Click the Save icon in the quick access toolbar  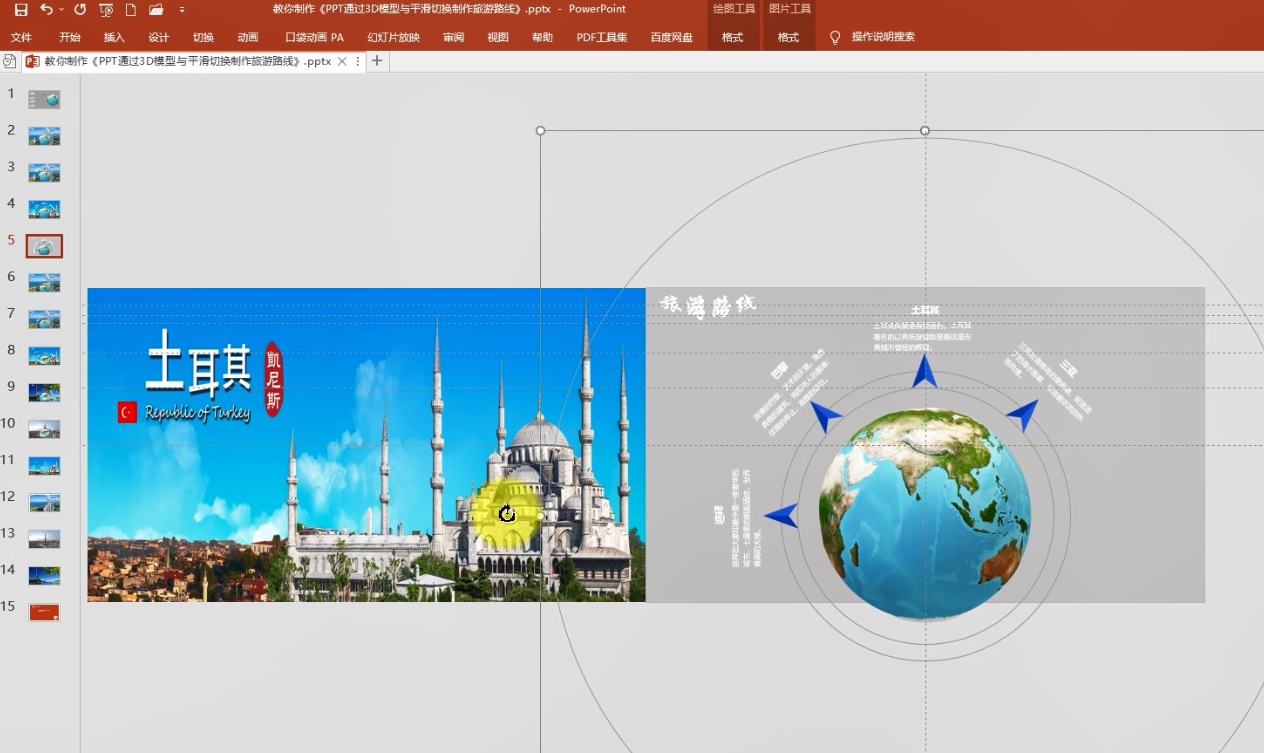(x=21, y=9)
